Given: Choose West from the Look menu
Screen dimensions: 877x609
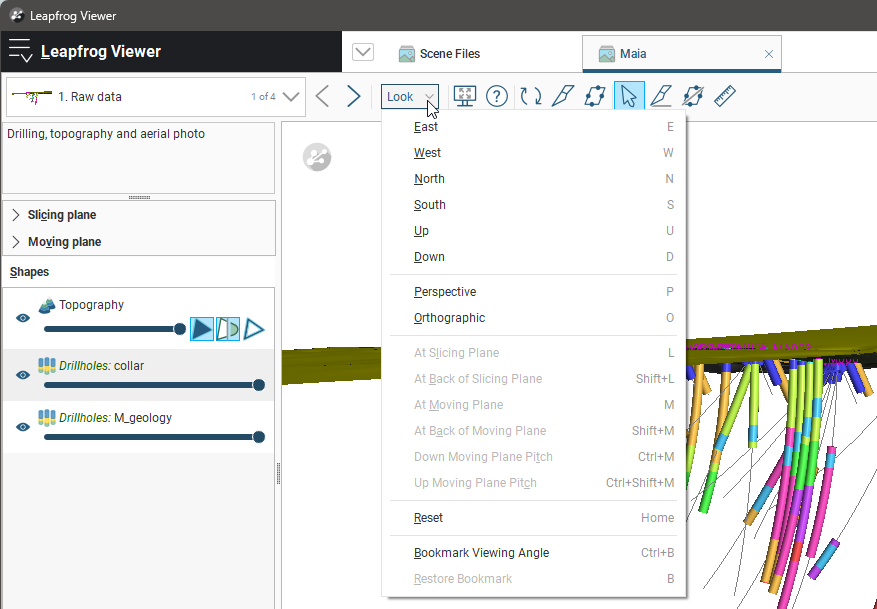Looking at the screenshot, I should tap(534, 153).
